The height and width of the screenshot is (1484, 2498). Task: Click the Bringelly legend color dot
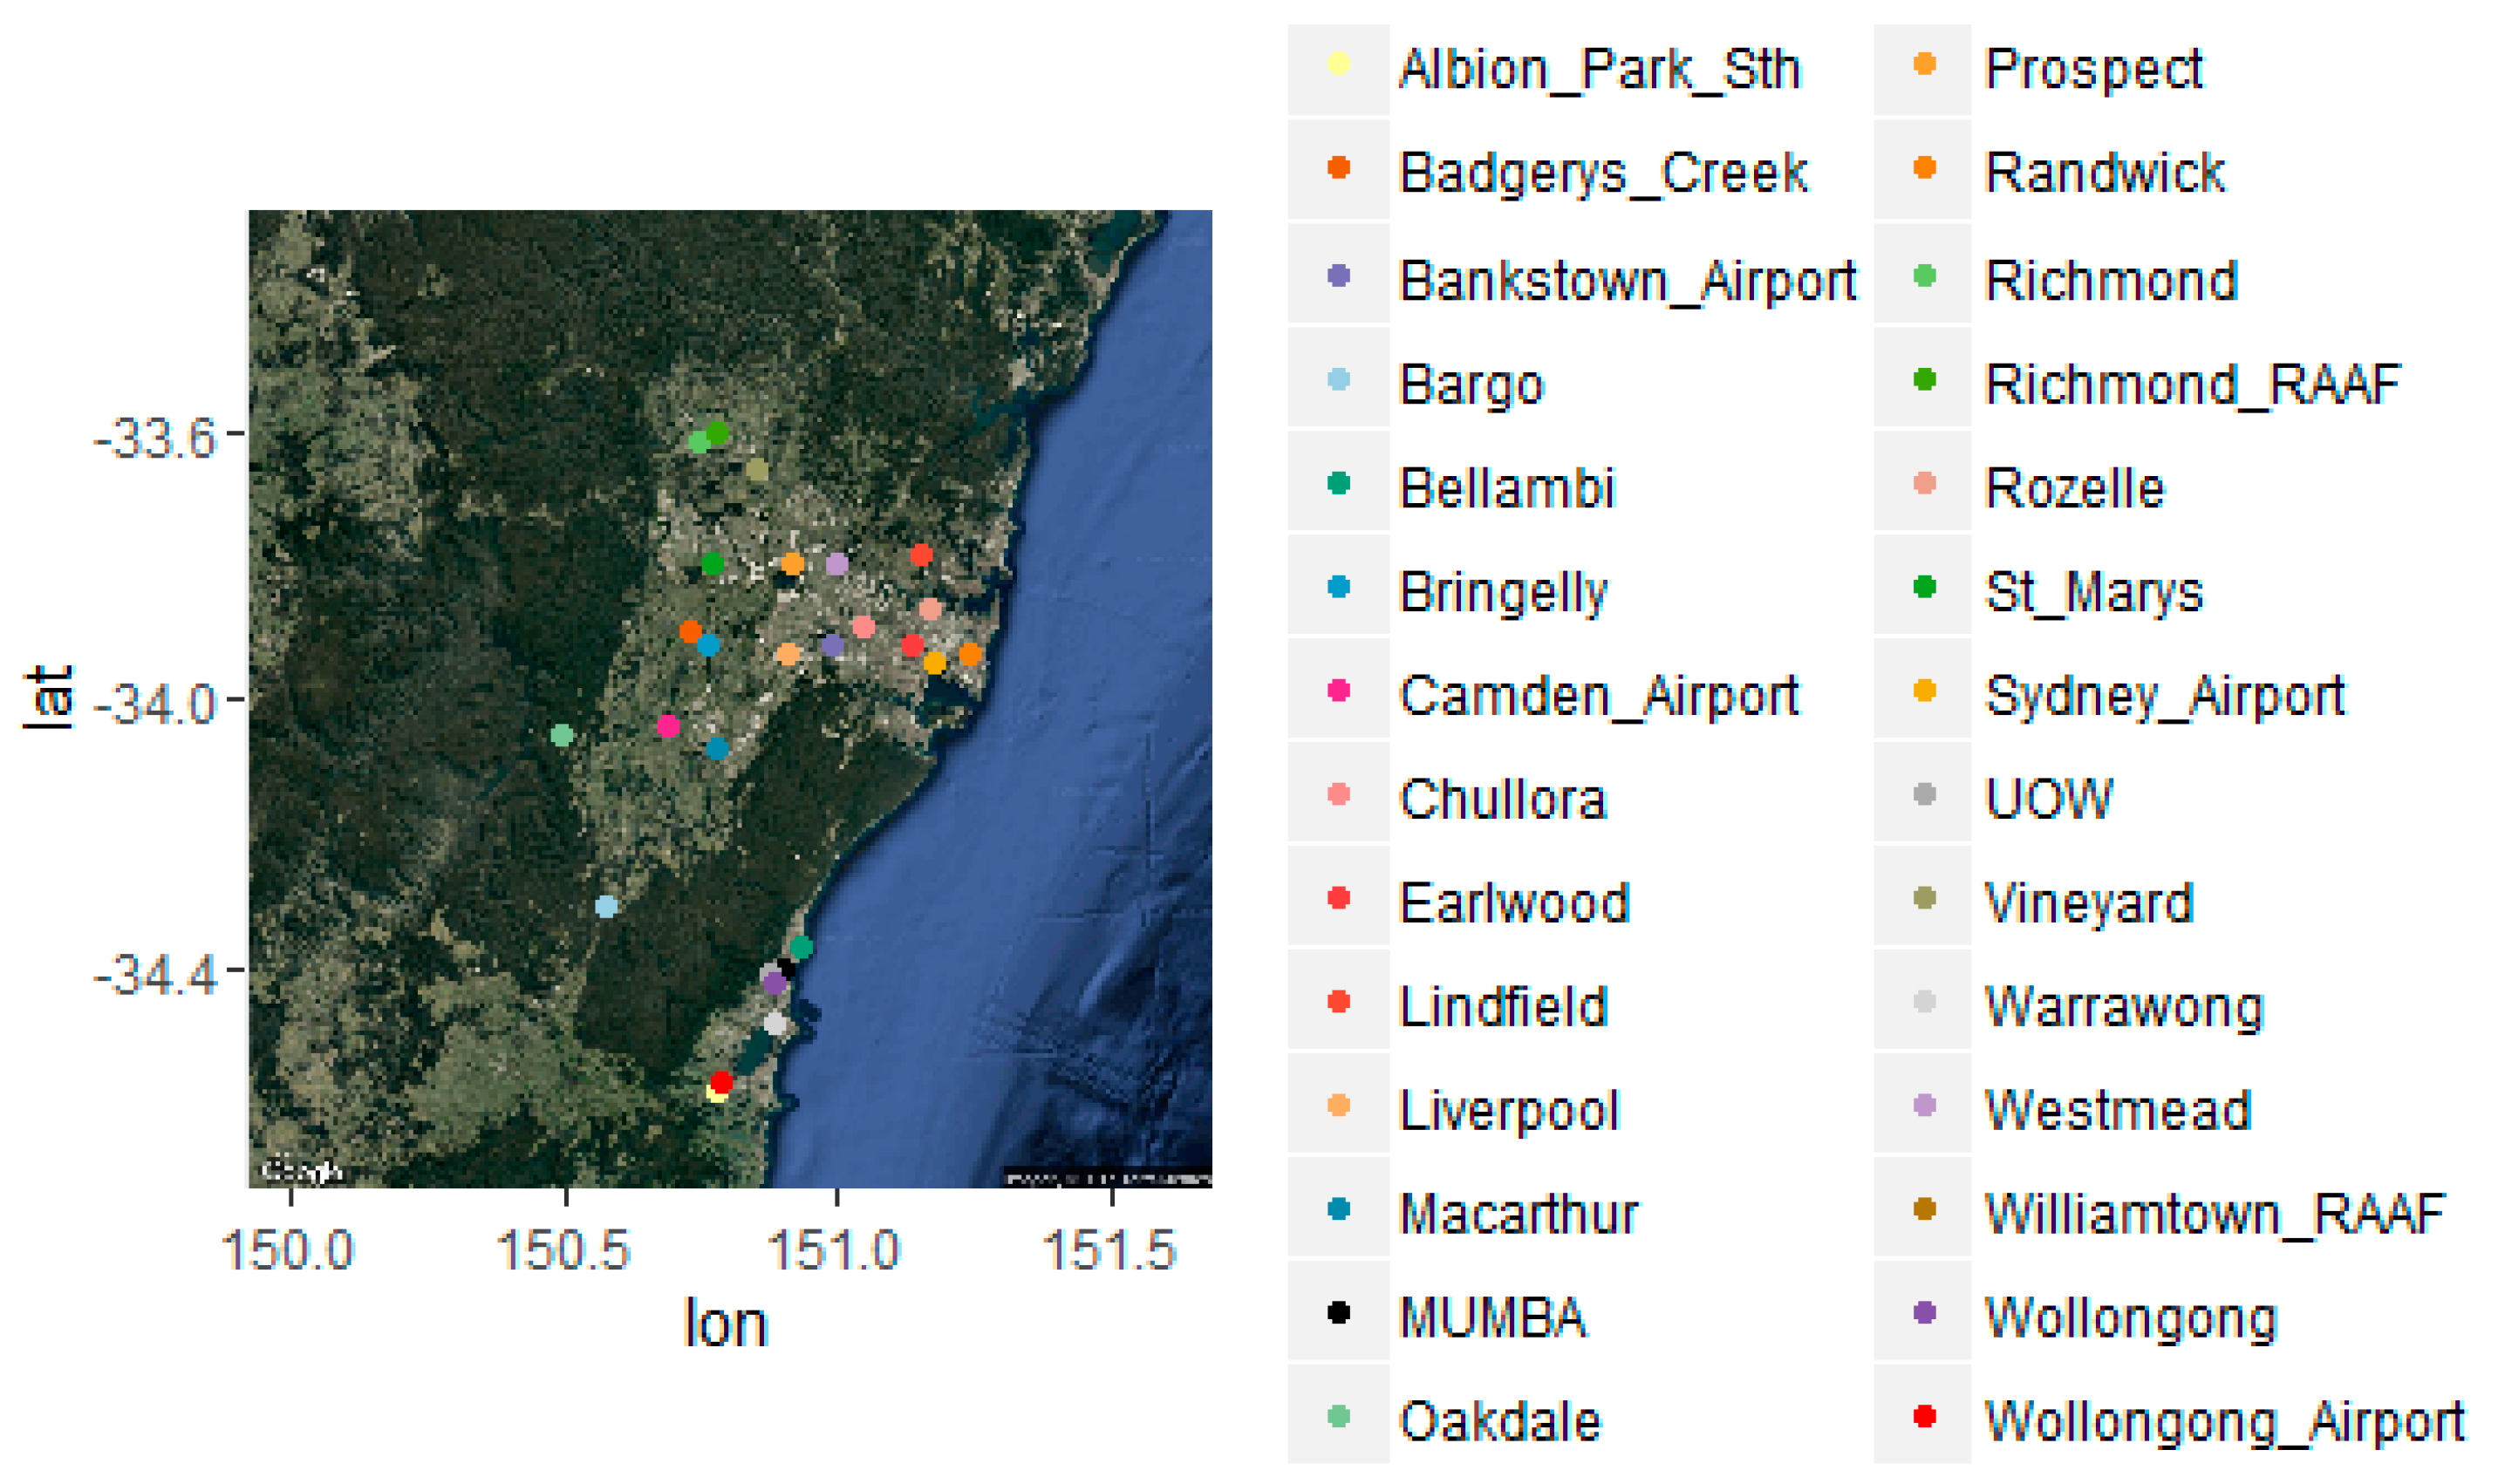[1338, 587]
